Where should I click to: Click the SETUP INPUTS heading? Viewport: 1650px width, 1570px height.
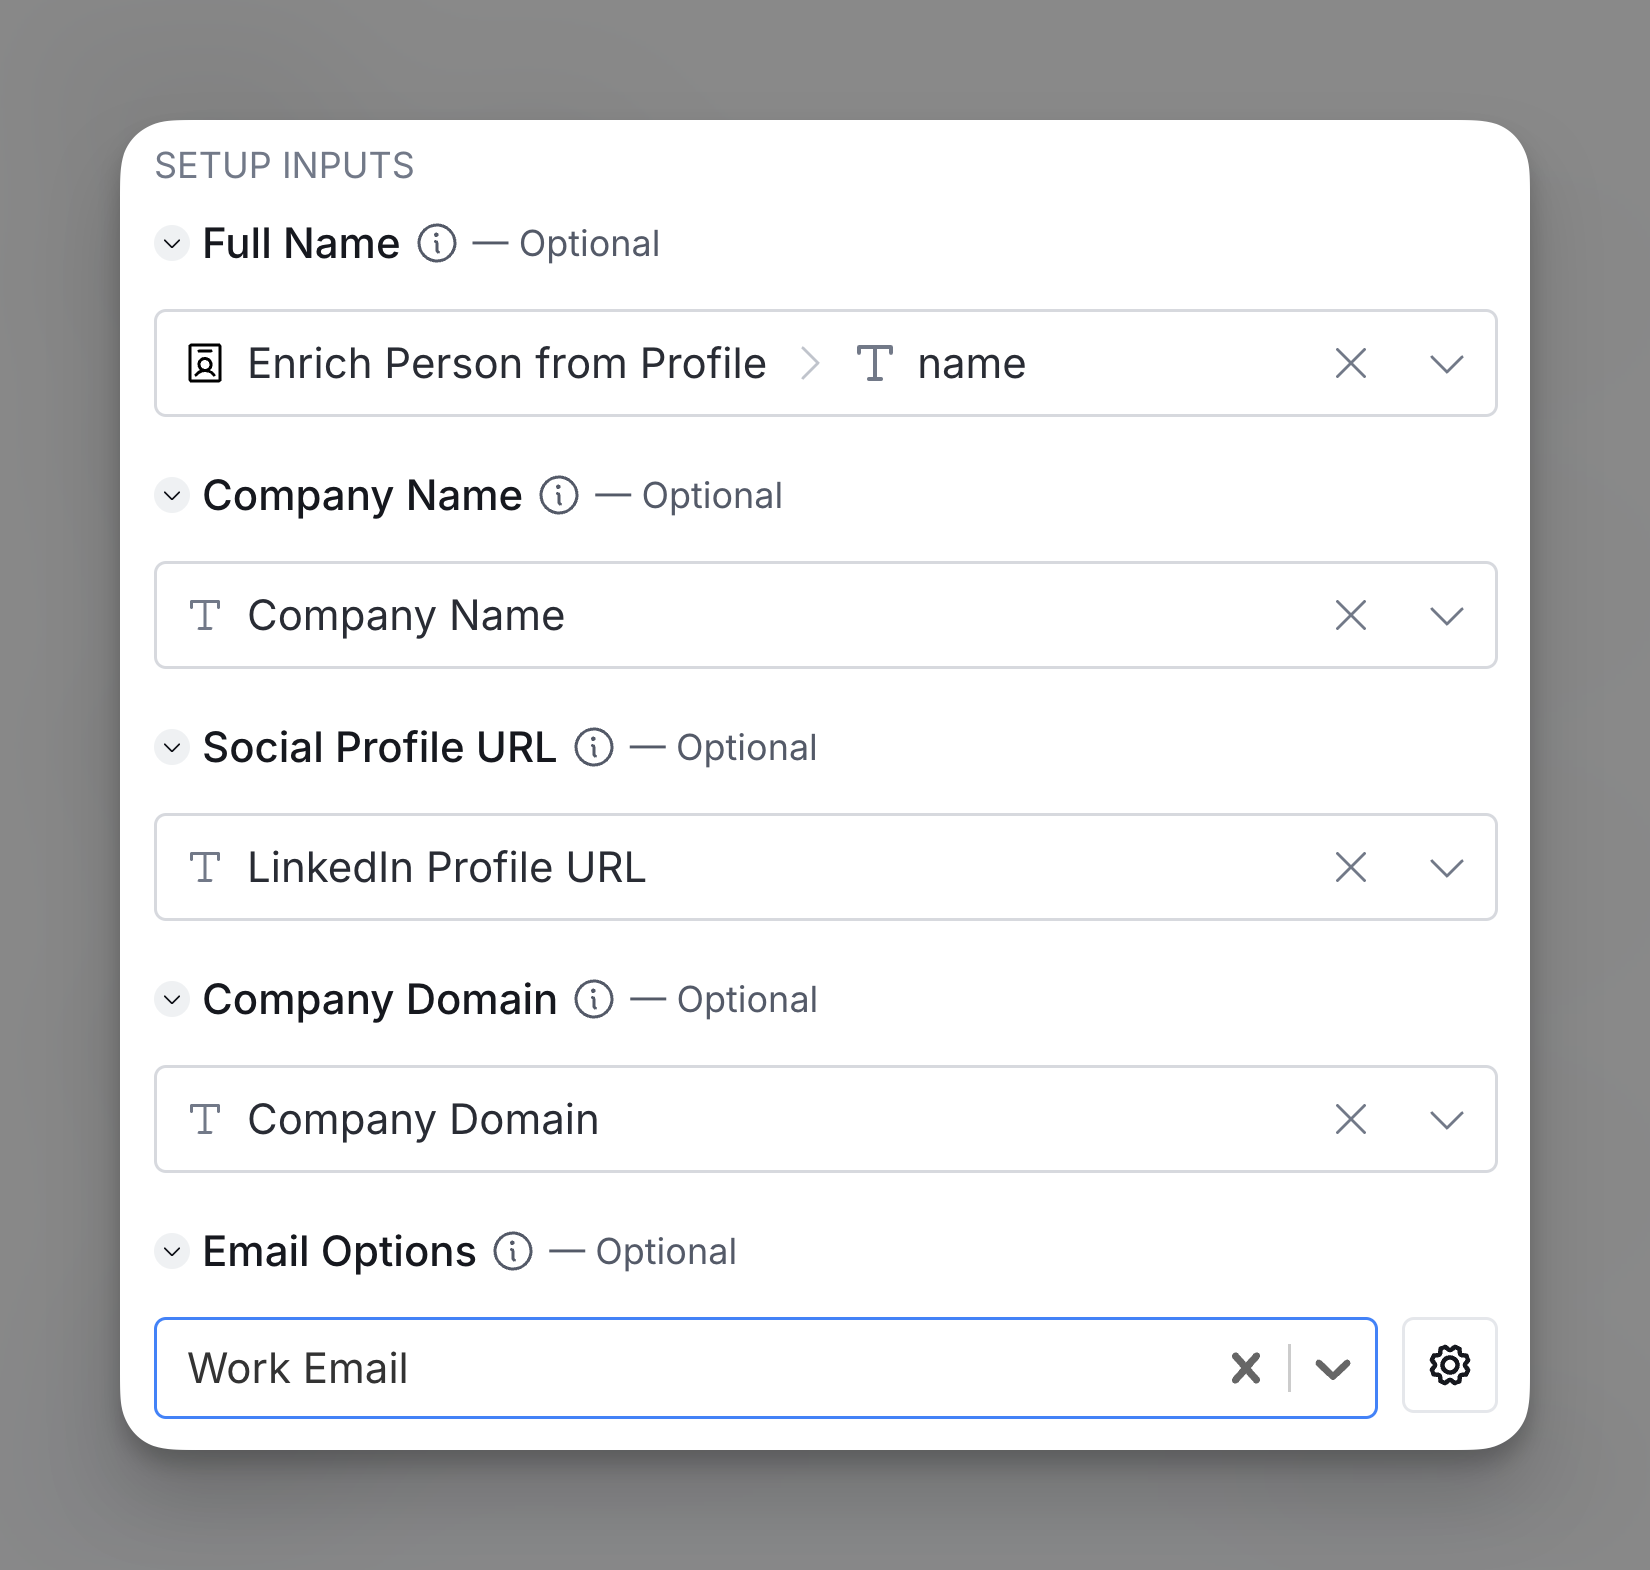tap(285, 165)
